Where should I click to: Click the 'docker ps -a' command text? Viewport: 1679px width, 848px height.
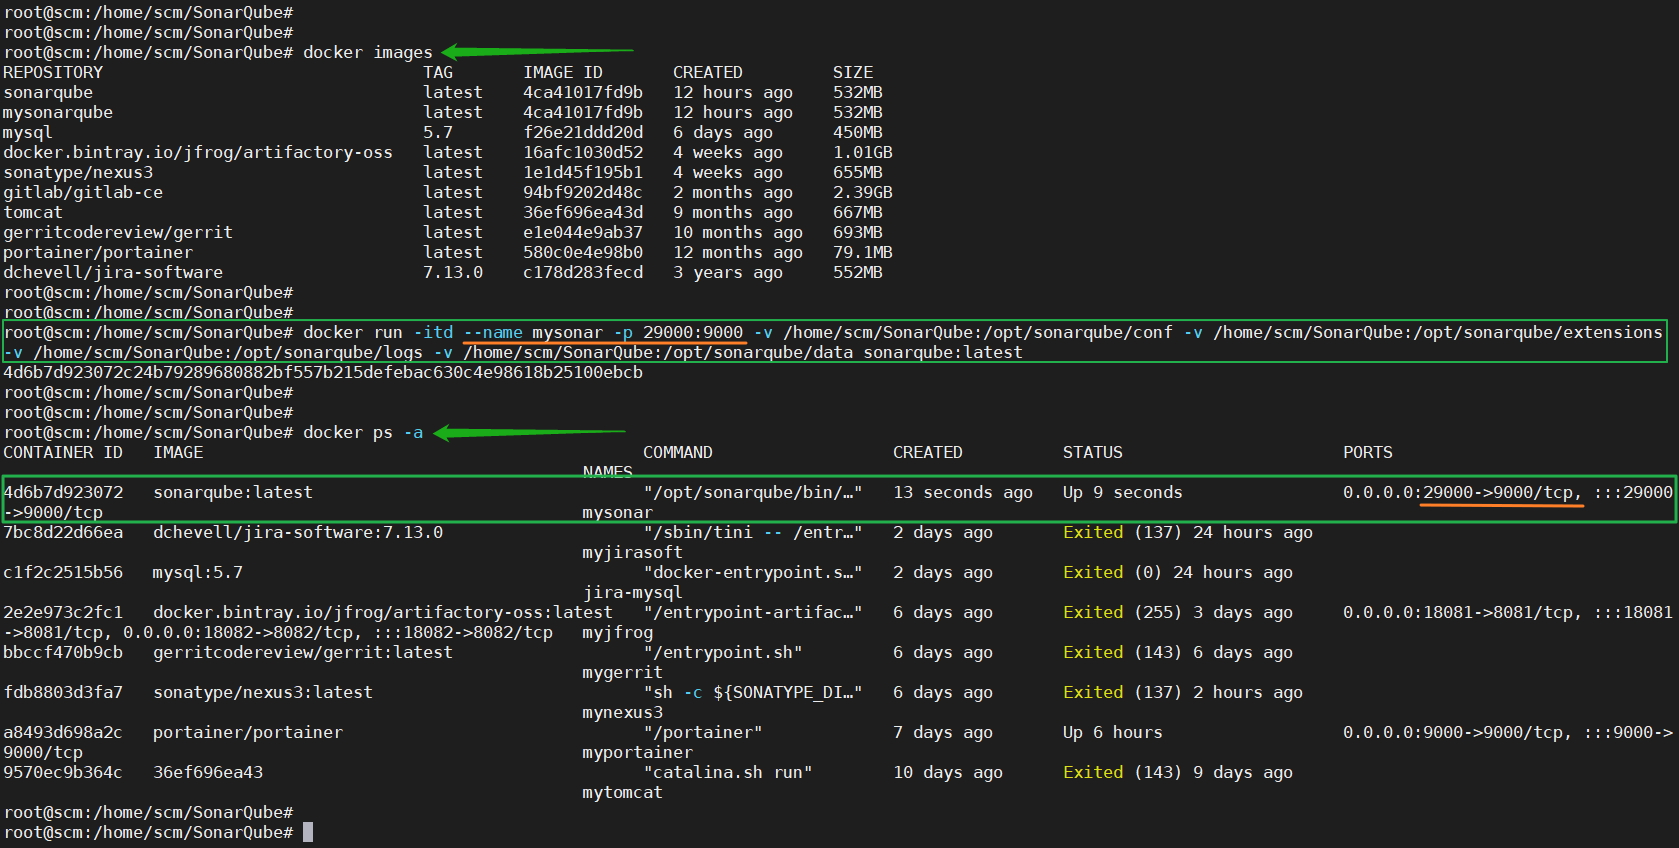pyautogui.click(x=363, y=432)
